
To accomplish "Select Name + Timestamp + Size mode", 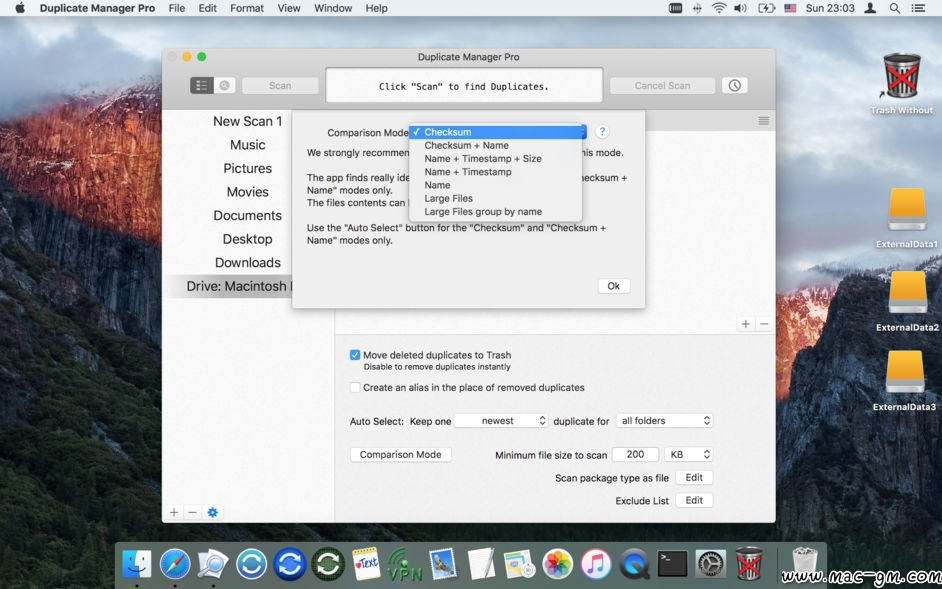I will (x=496, y=159).
